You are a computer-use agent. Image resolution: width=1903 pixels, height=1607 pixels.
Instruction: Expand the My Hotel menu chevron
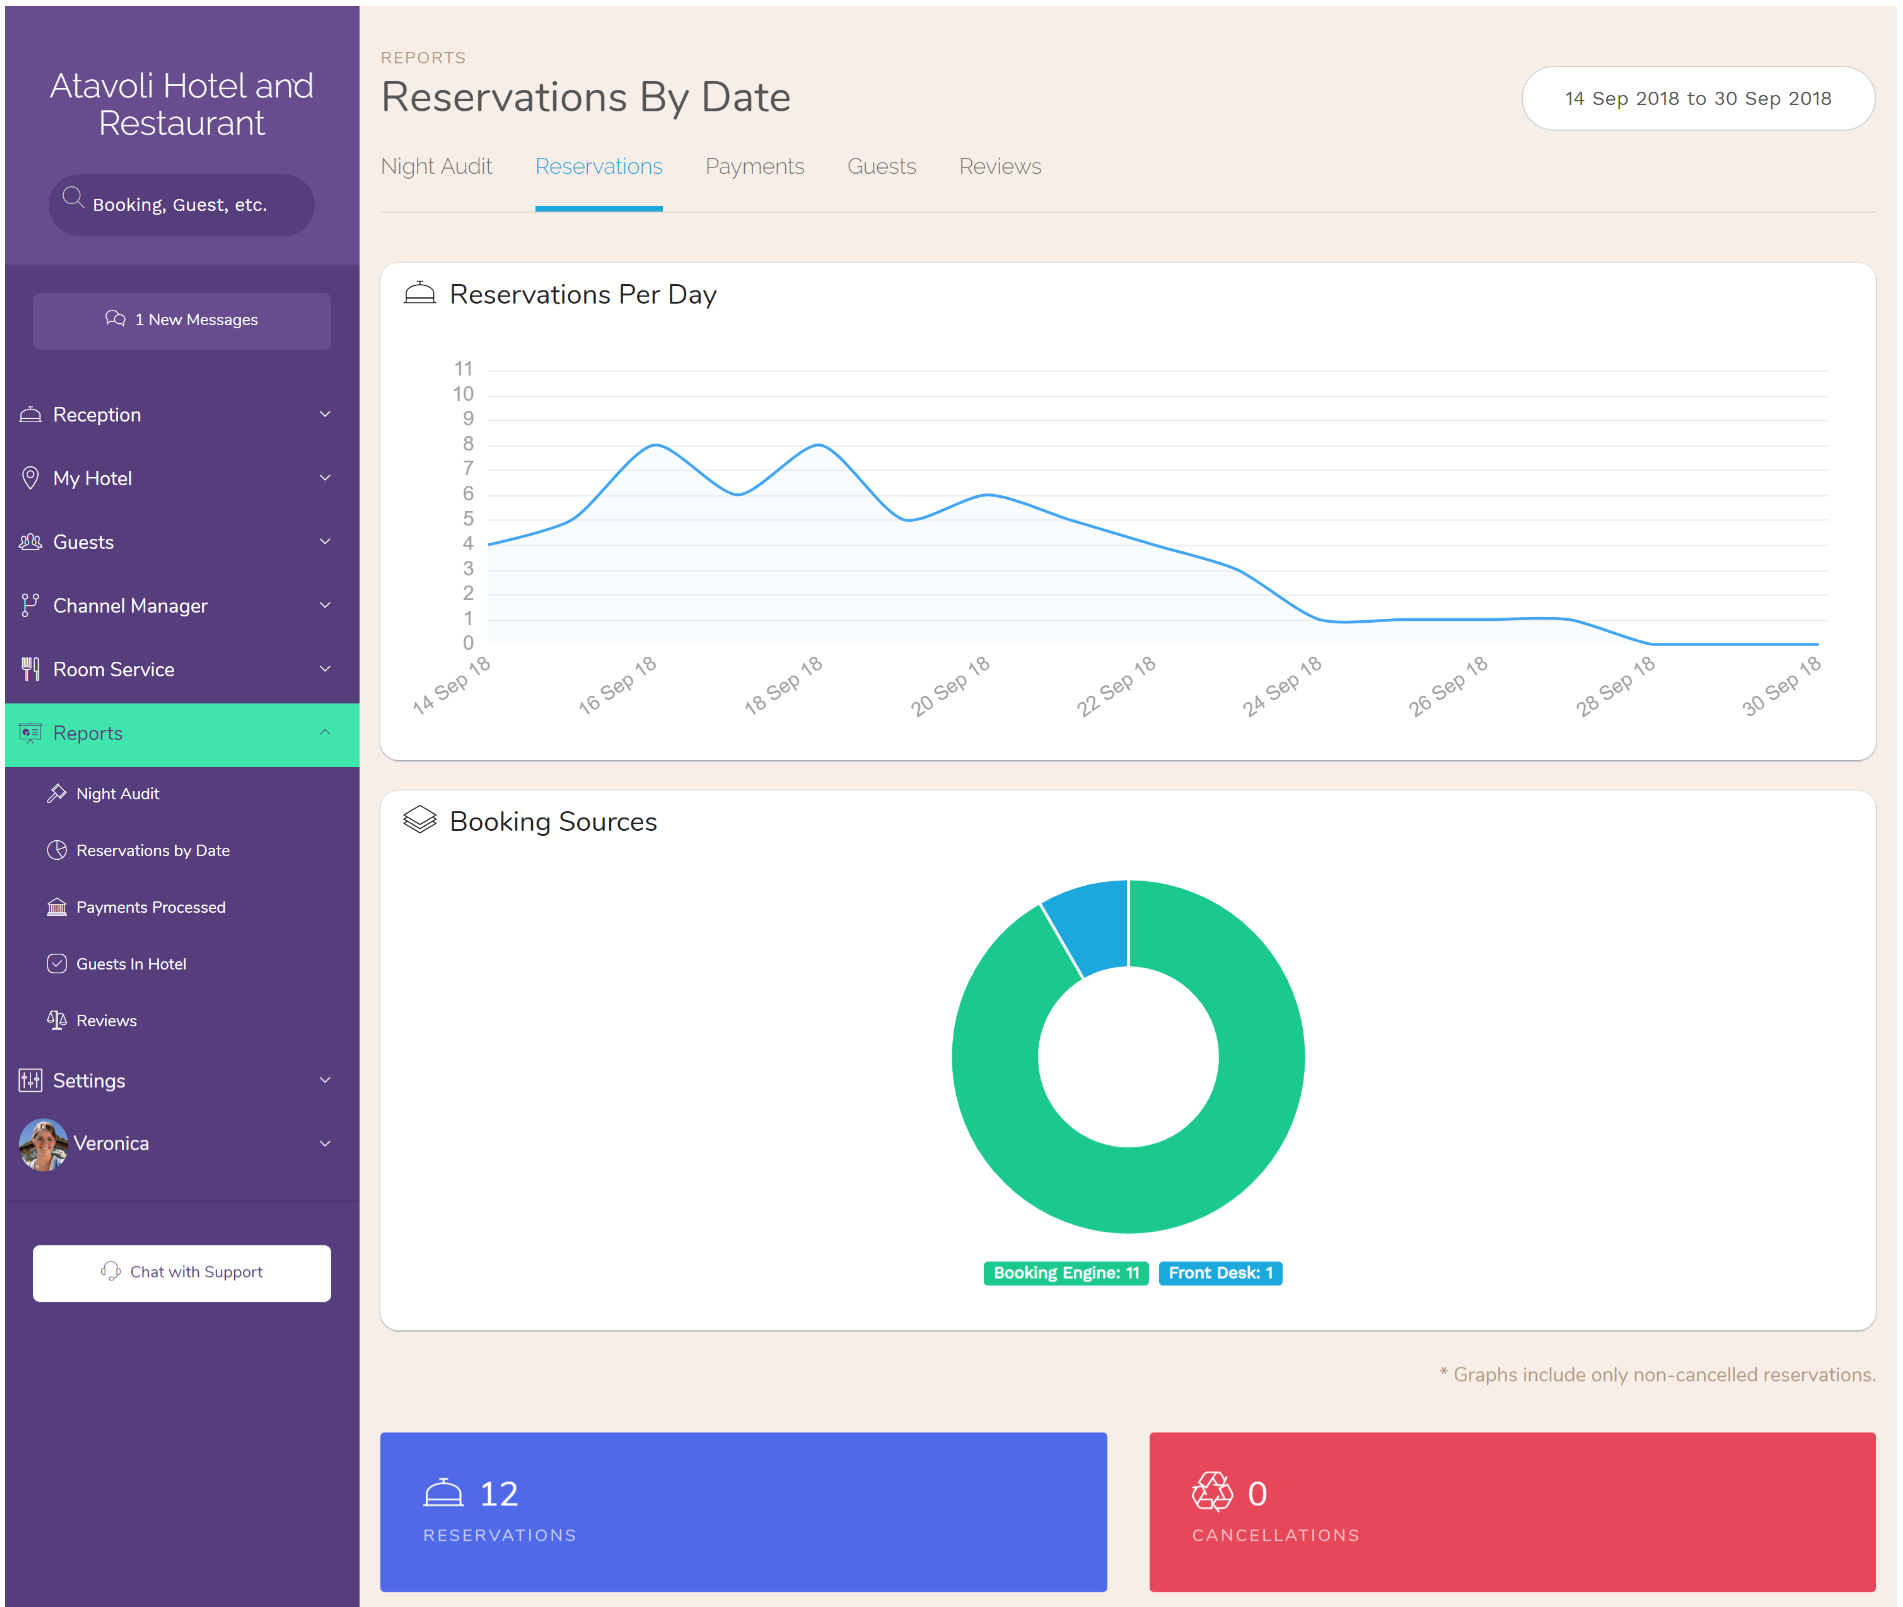point(325,478)
